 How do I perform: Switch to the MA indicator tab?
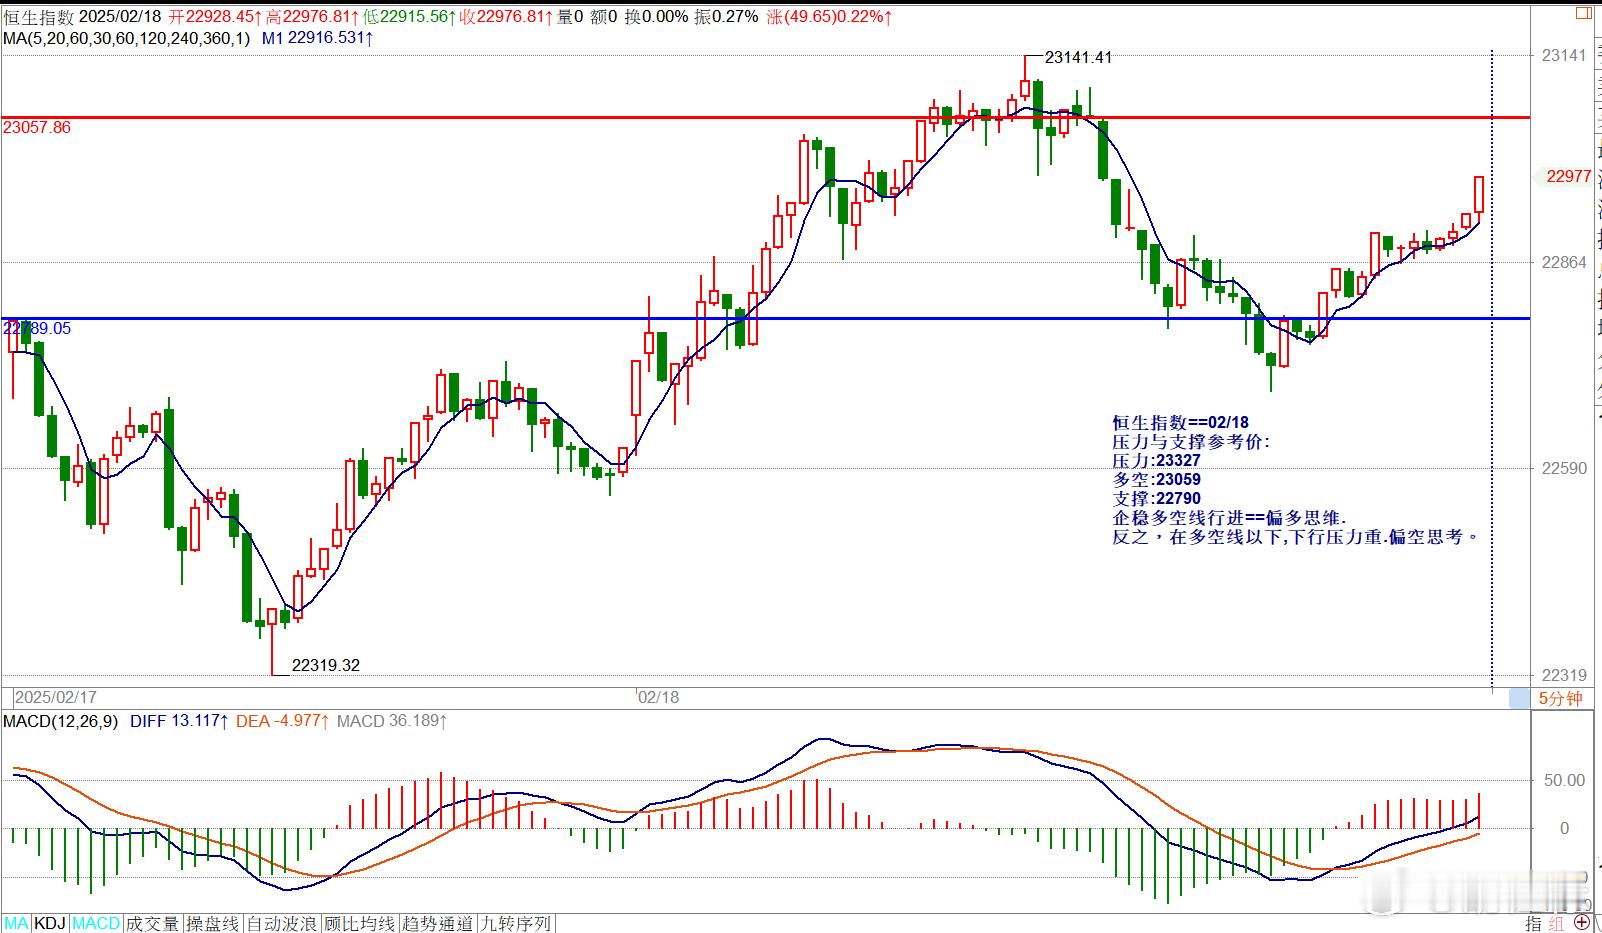(16, 924)
